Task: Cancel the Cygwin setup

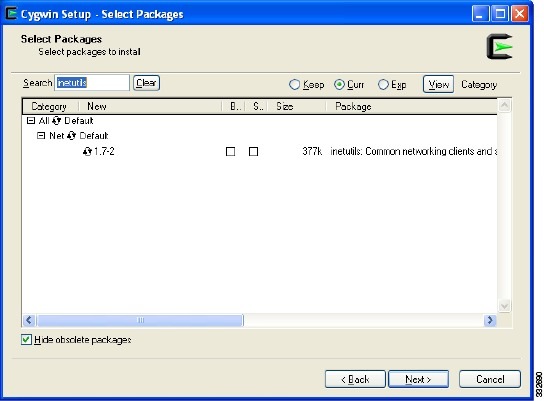Action: click(x=490, y=379)
